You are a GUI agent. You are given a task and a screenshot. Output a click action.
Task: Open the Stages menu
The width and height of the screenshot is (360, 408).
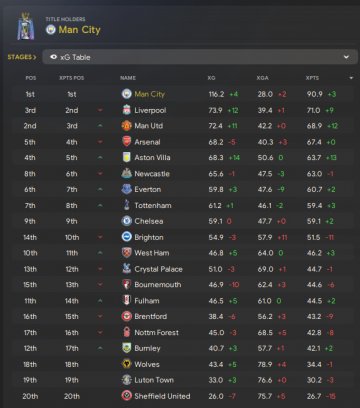click(x=22, y=57)
